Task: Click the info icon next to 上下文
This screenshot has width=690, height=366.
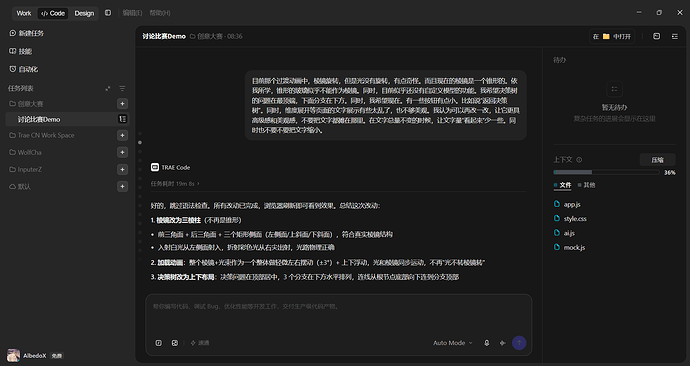Action: [x=579, y=160]
